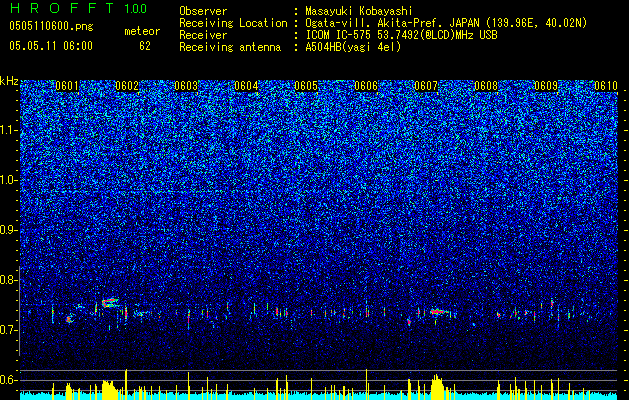Select the filename 0505110600.png

[51, 26]
